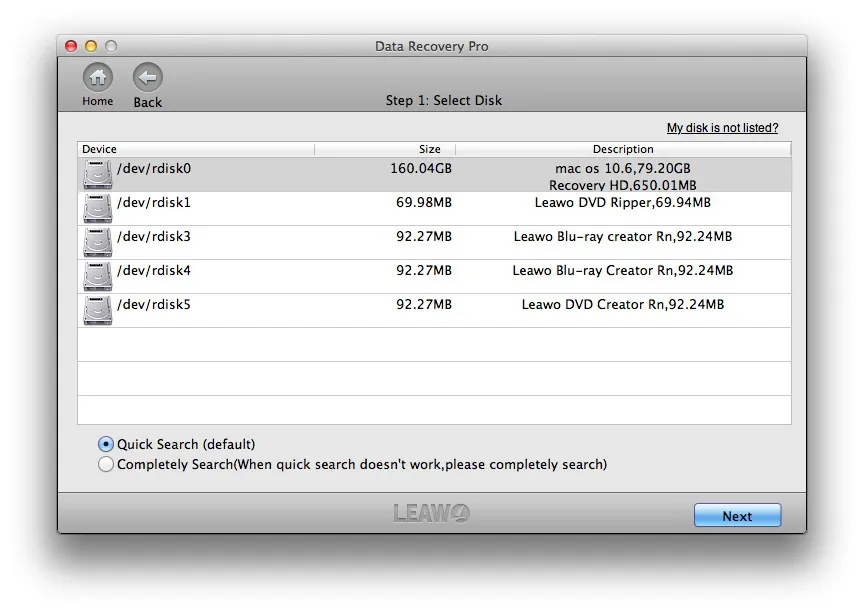864x613 pixels.
Task: Select the /dev/rdisk3 drive icon
Action: pos(98,243)
